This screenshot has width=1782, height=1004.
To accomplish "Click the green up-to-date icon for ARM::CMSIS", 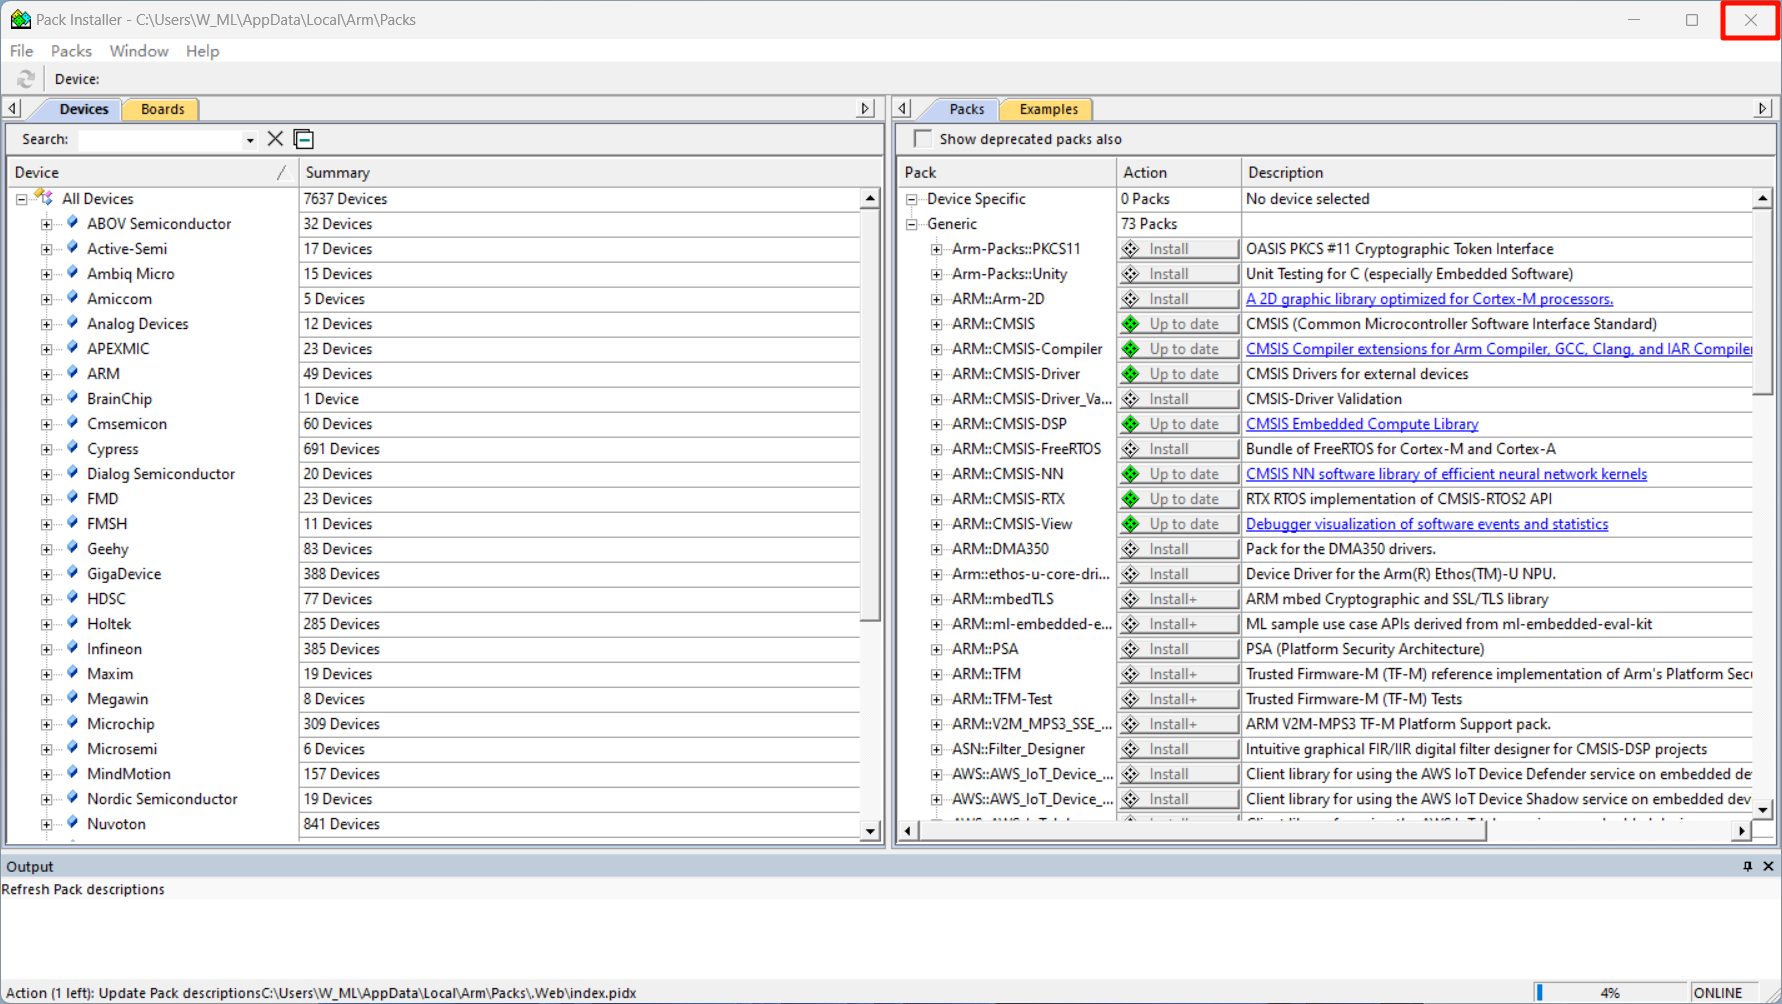I will point(1131,324).
